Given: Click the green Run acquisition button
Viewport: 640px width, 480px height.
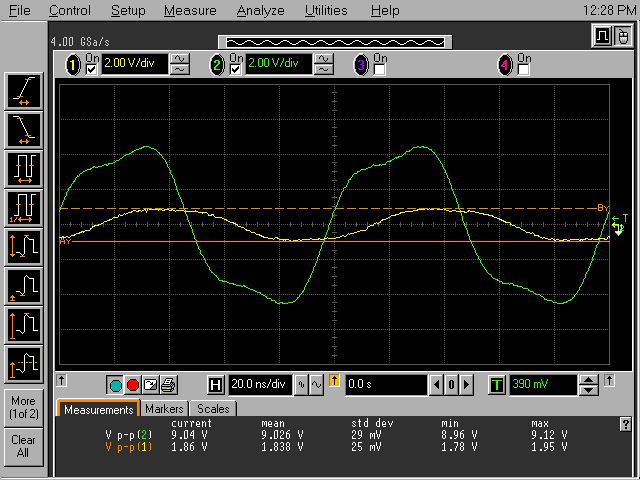Looking at the screenshot, I should coord(116,385).
